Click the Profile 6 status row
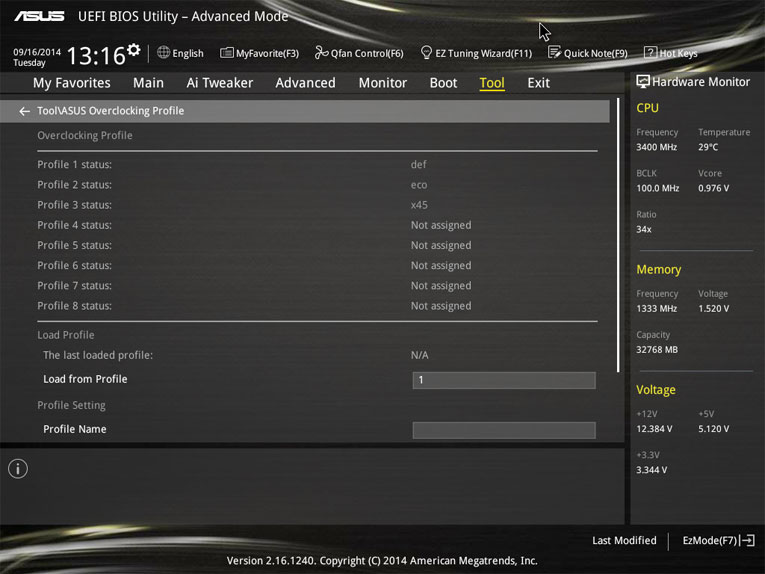The height and width of the screenshot is (574, 765). pyautogui.click(x=317, y=265)
